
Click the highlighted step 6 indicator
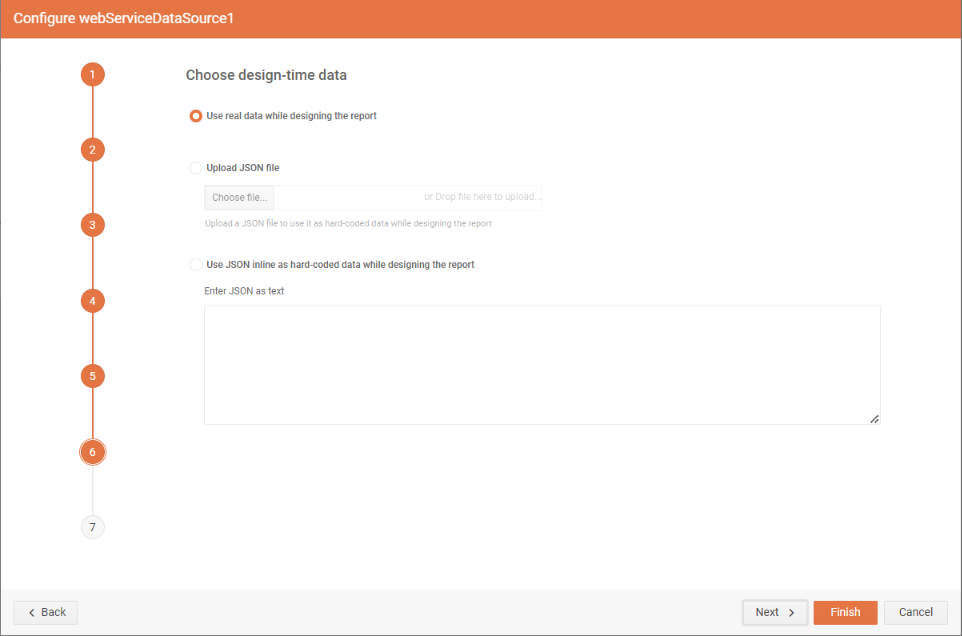[x=92, y=451]
